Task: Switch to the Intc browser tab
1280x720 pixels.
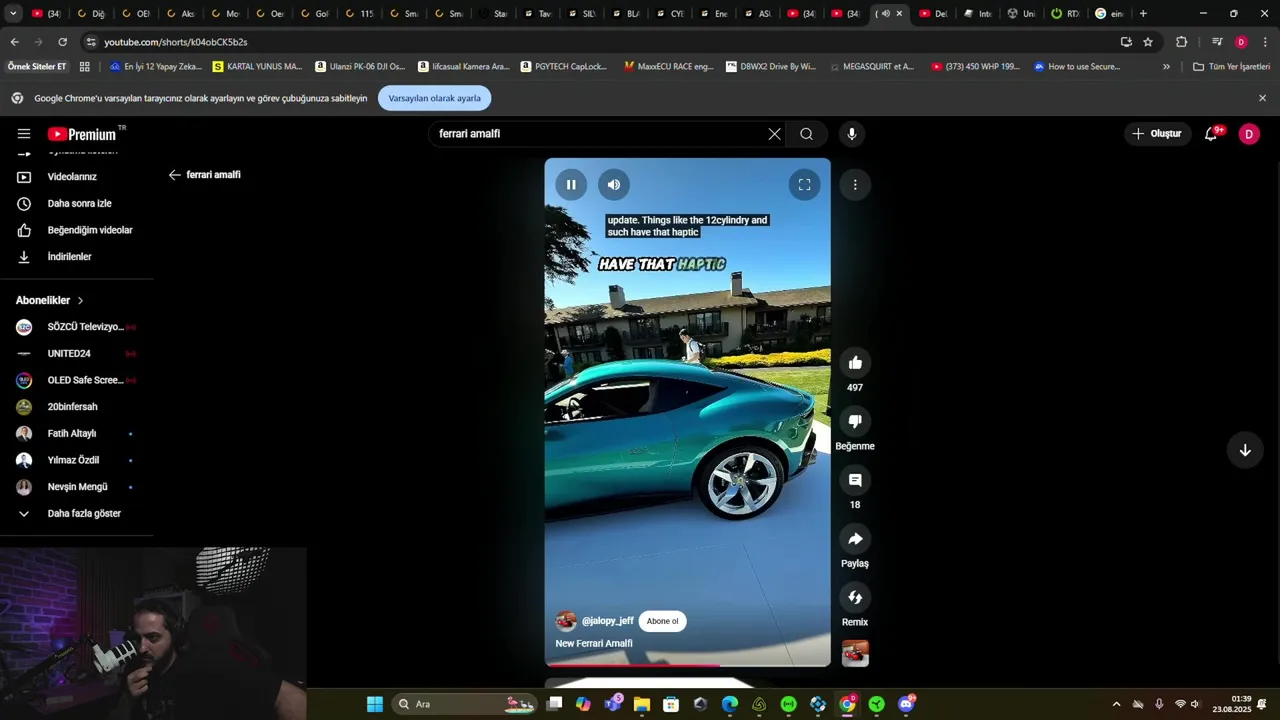Action: pyautogui.click(x=978, y=14)
